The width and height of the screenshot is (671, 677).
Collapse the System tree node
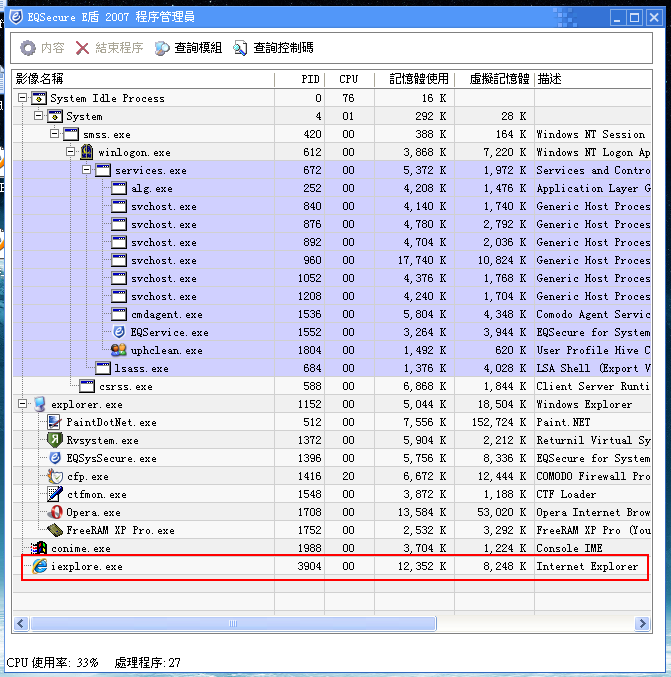(x=38, y=116)
